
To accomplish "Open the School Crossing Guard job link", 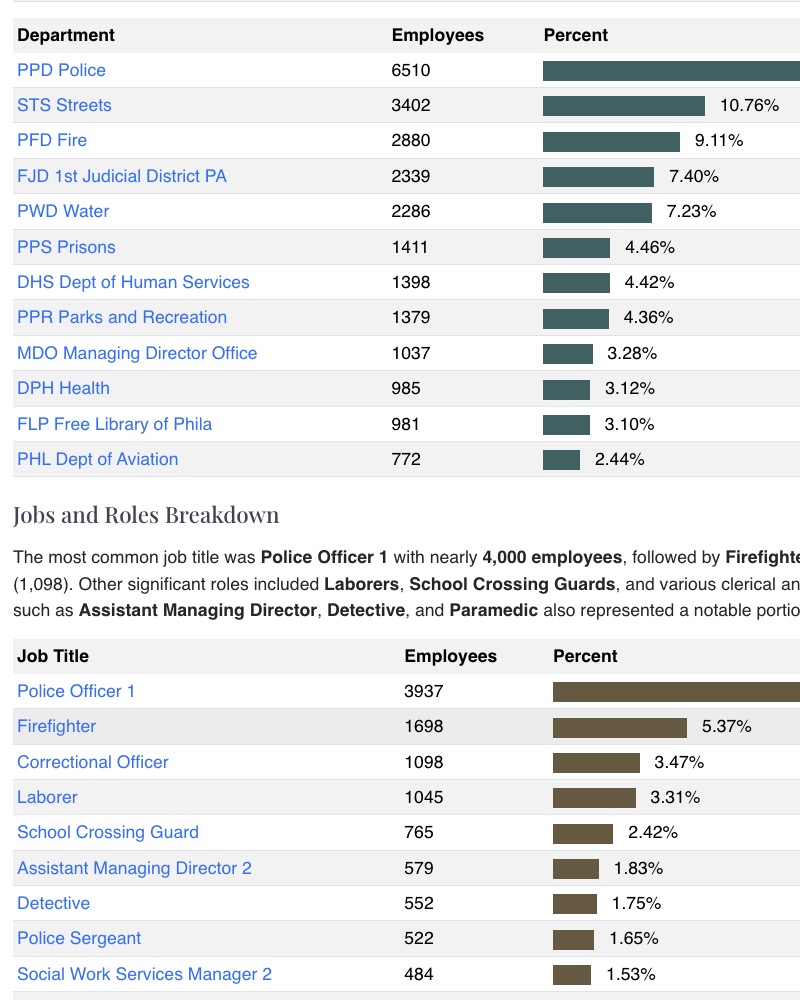I will pyautogui.click(x=107, y=832).
